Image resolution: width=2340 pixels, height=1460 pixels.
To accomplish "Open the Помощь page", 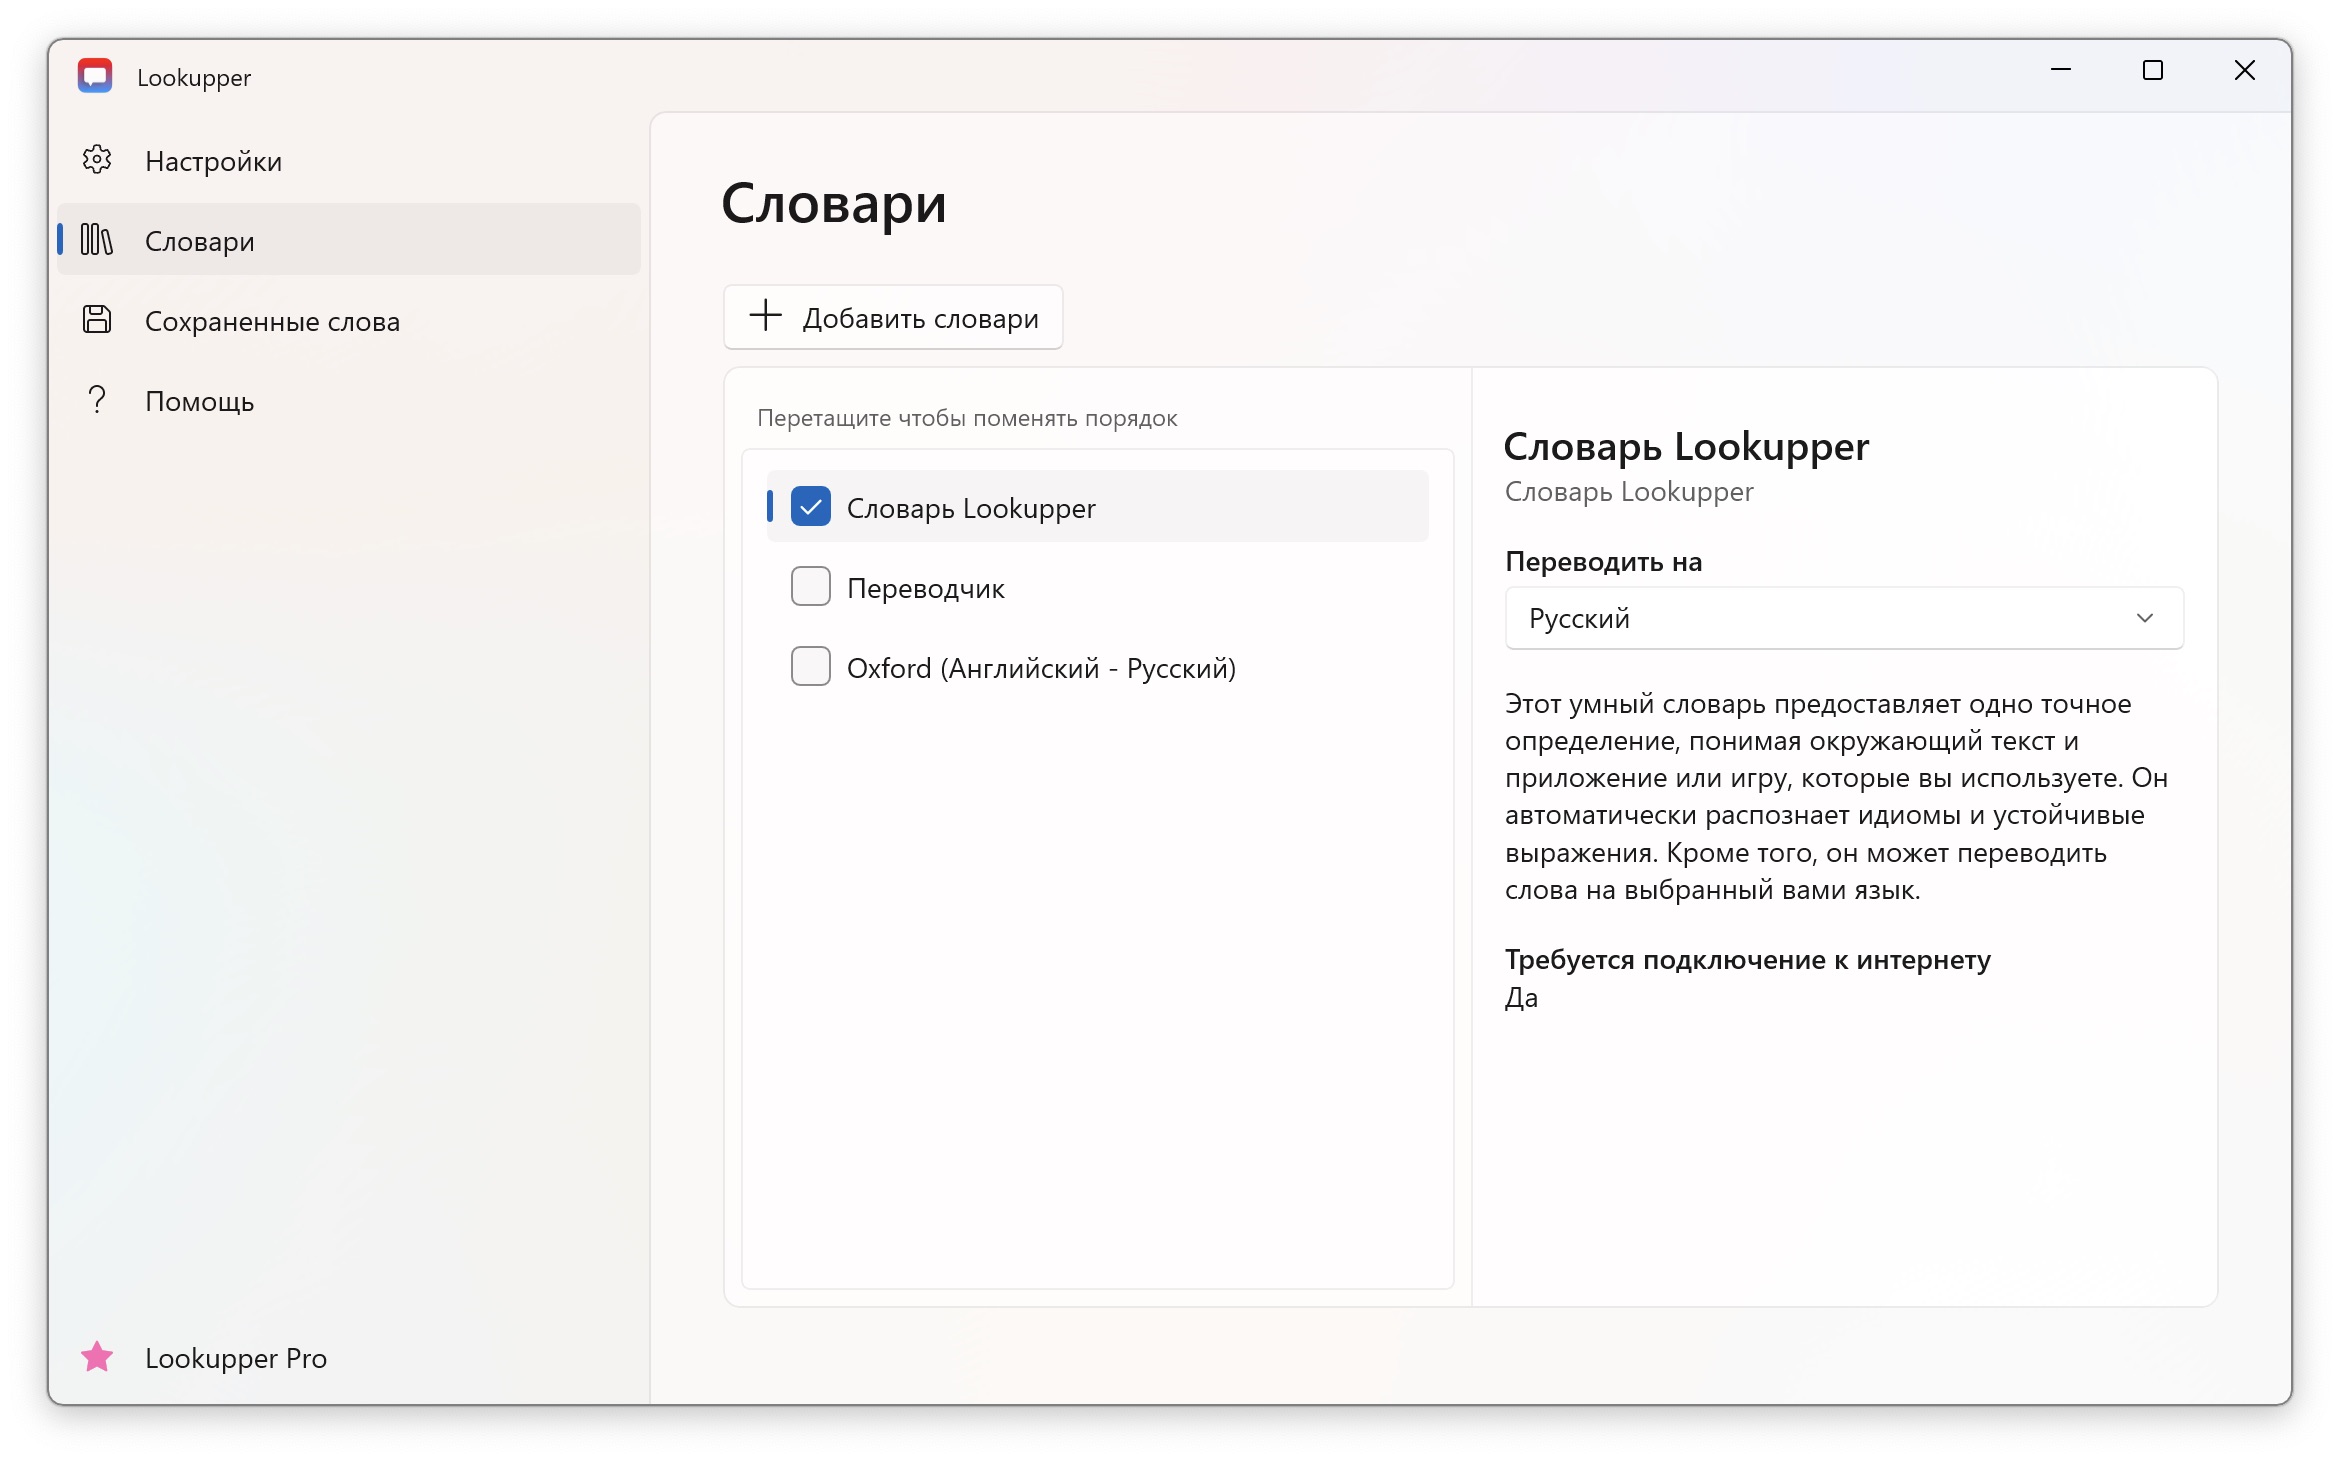I will click(349, 400).
